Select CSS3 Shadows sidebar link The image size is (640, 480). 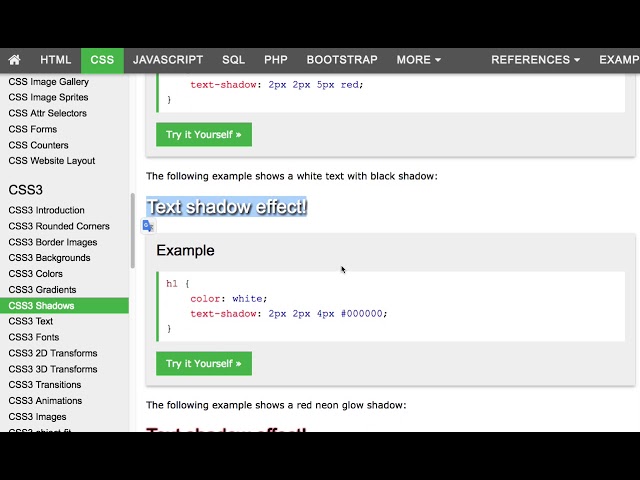pos(41,306)
